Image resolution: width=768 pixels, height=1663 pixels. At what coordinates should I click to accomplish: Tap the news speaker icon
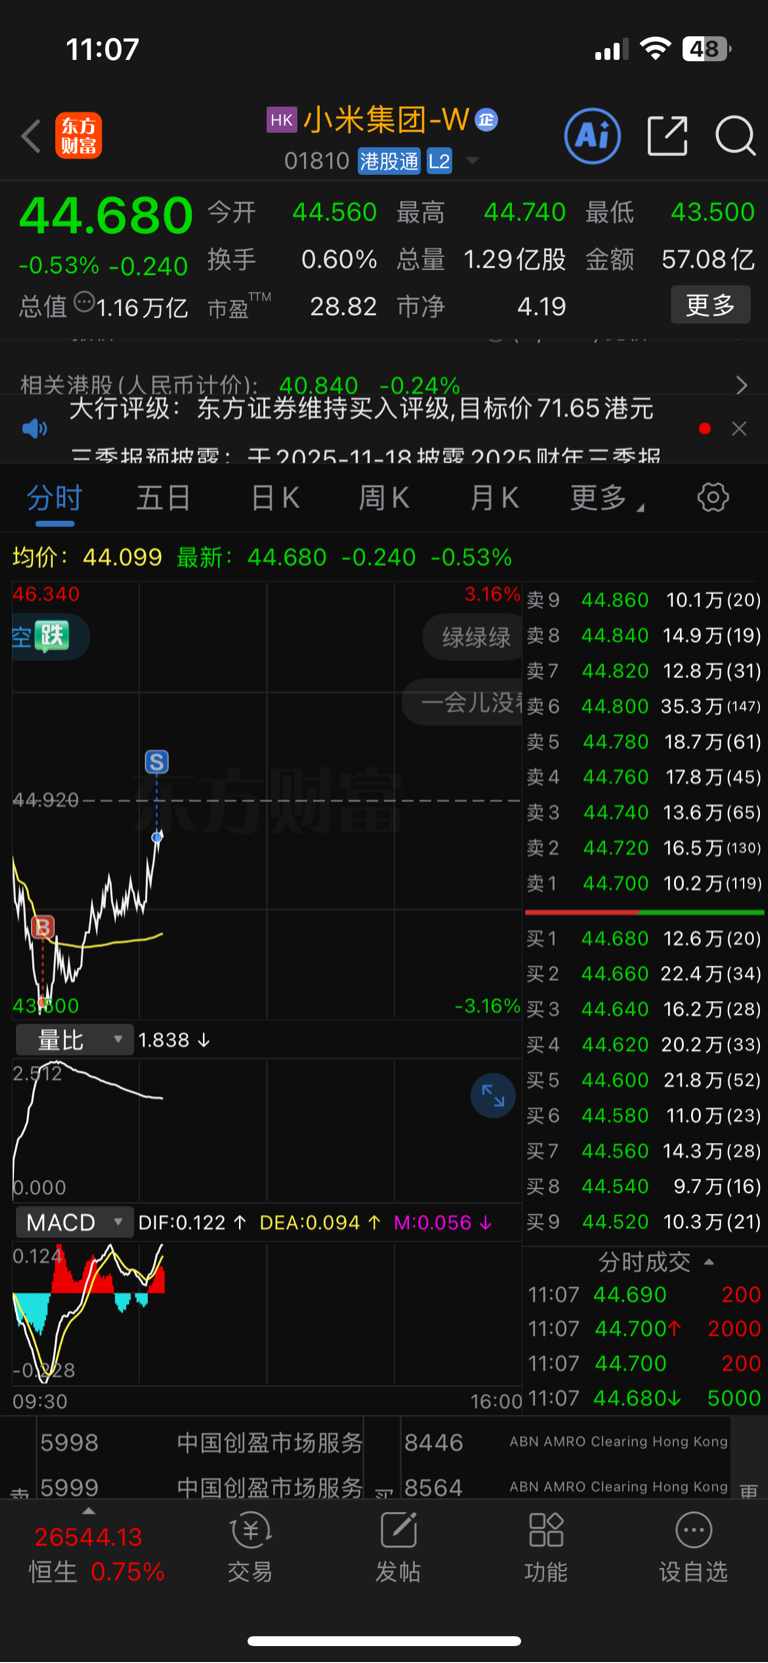coord(34,429)
